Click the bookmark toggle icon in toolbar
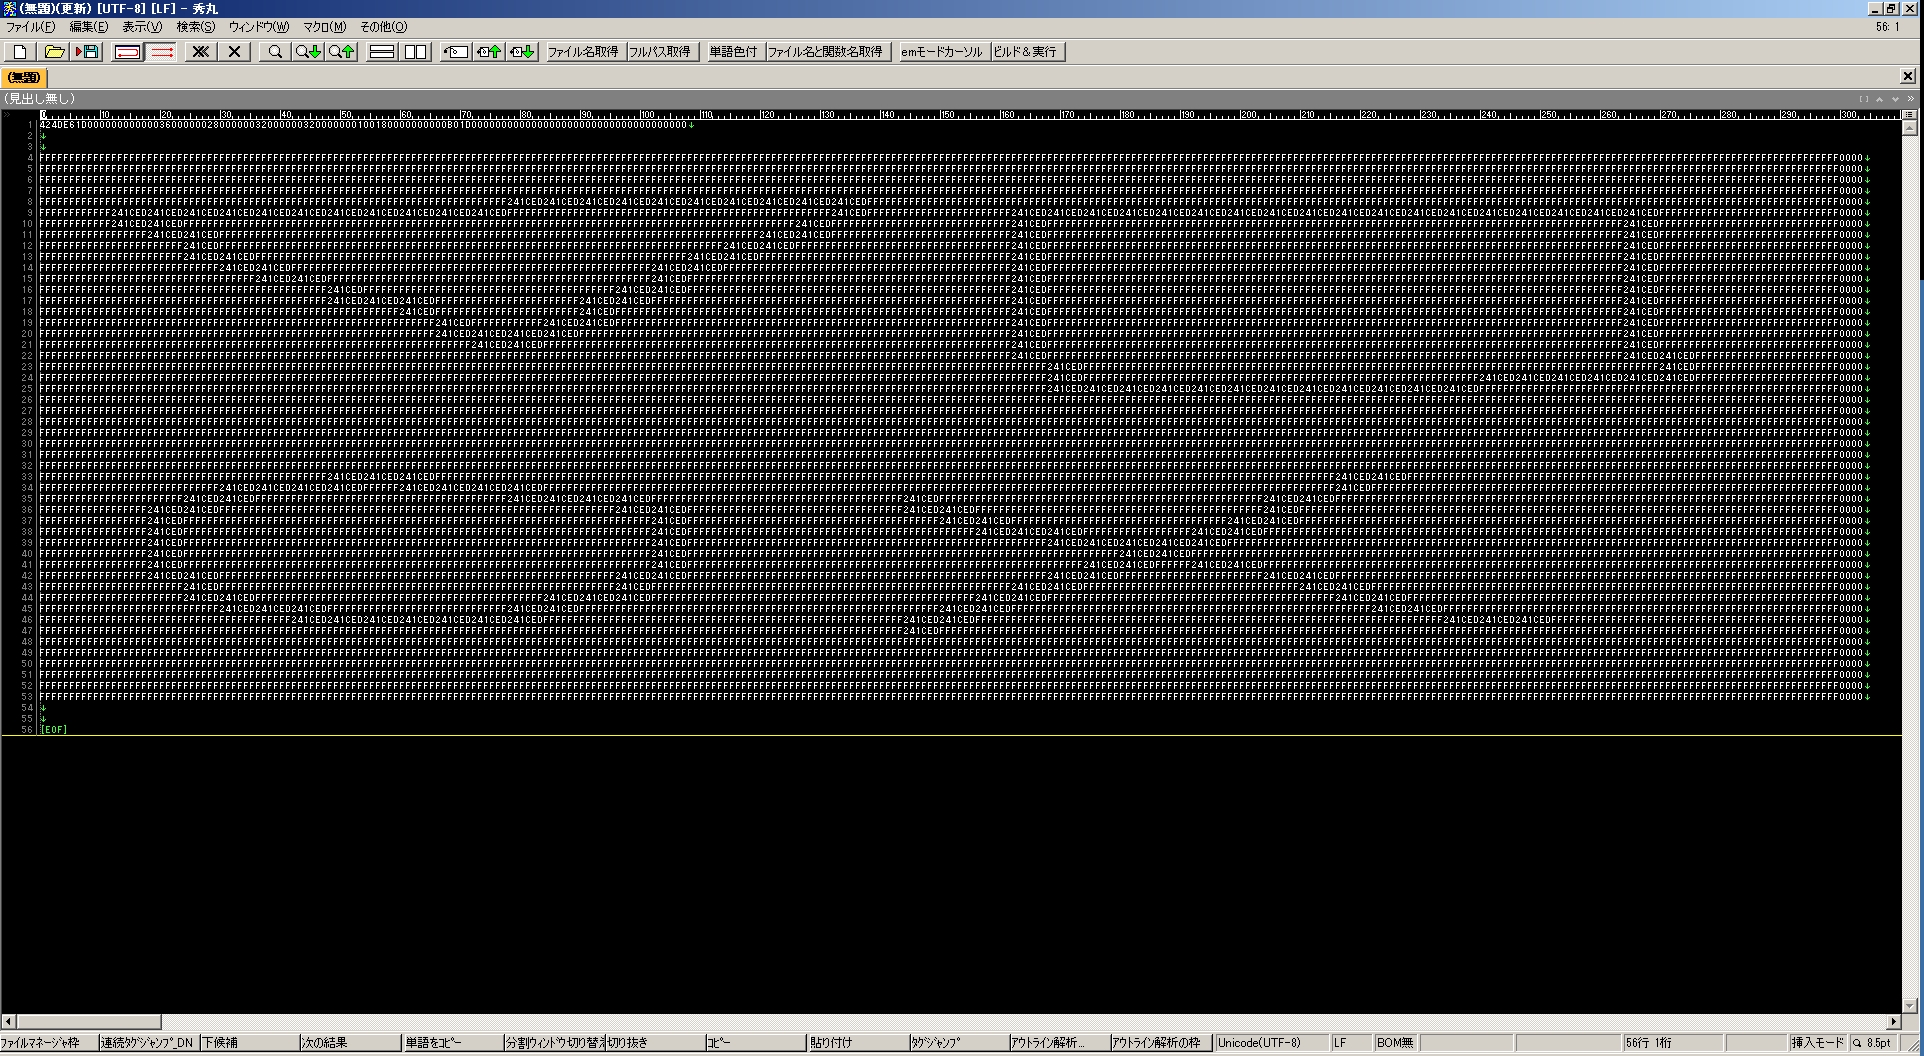 [x=456, y=52]
